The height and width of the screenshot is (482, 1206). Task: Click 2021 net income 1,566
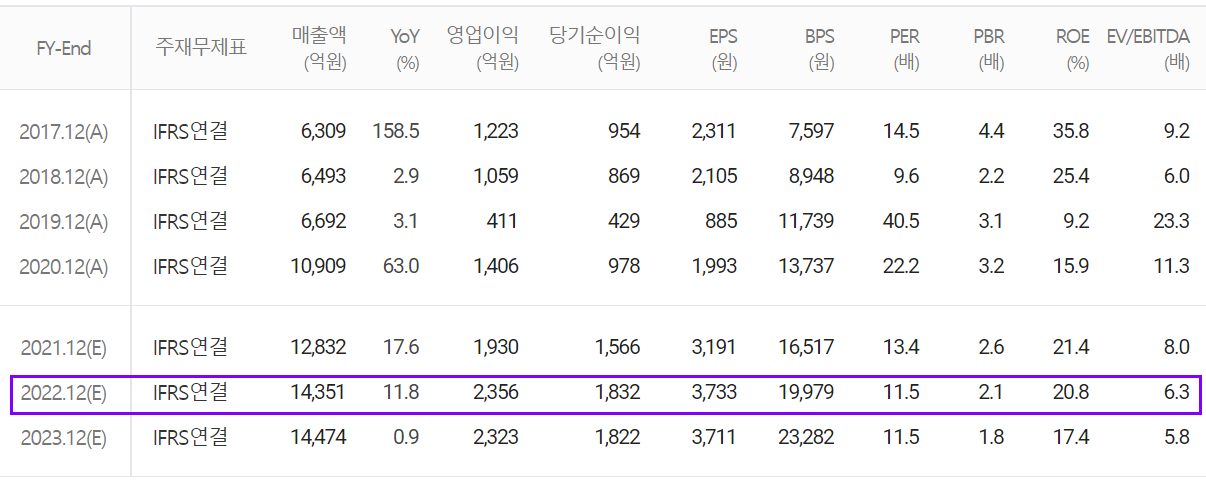click(617, 347)
